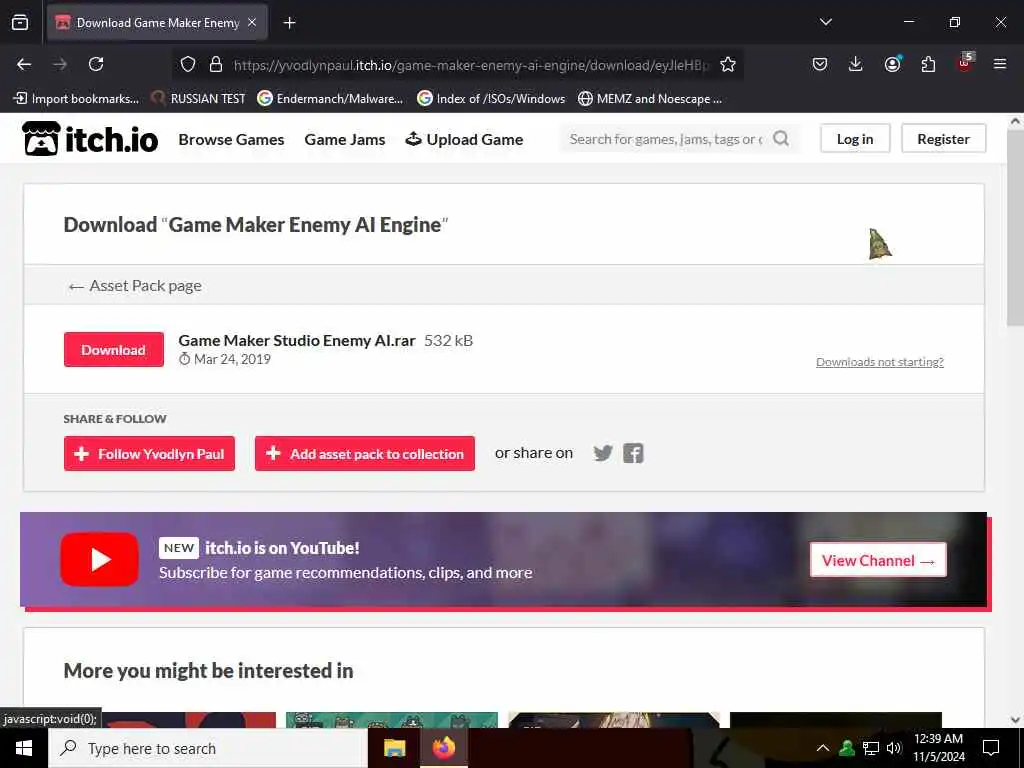This screenshot has height=768, width=1024.
Task: Expand the list all tabs chevron
Action: pyautogui.click(x=825, y=22)
